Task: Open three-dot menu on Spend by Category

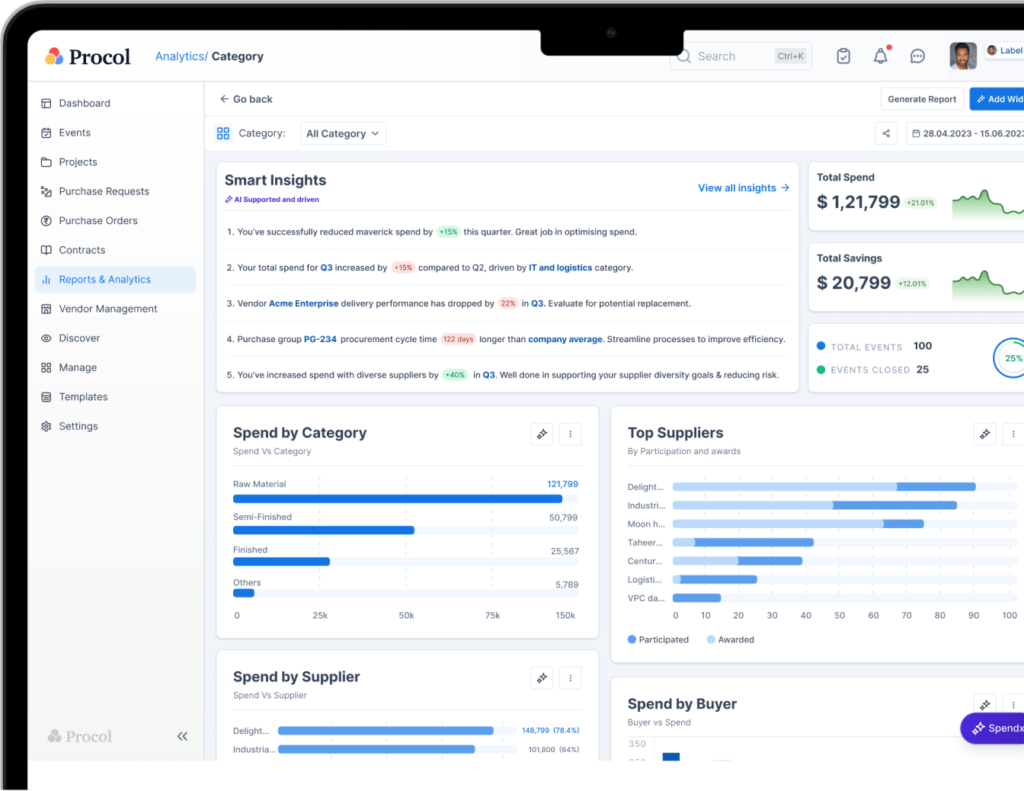Action: 570,433
